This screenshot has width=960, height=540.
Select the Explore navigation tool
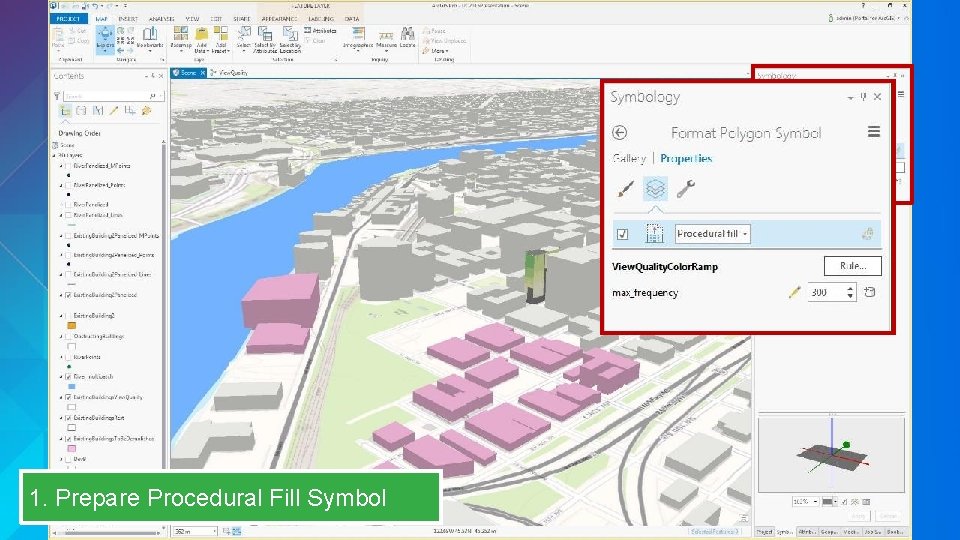pyautogui.click(x=105, y=38)
